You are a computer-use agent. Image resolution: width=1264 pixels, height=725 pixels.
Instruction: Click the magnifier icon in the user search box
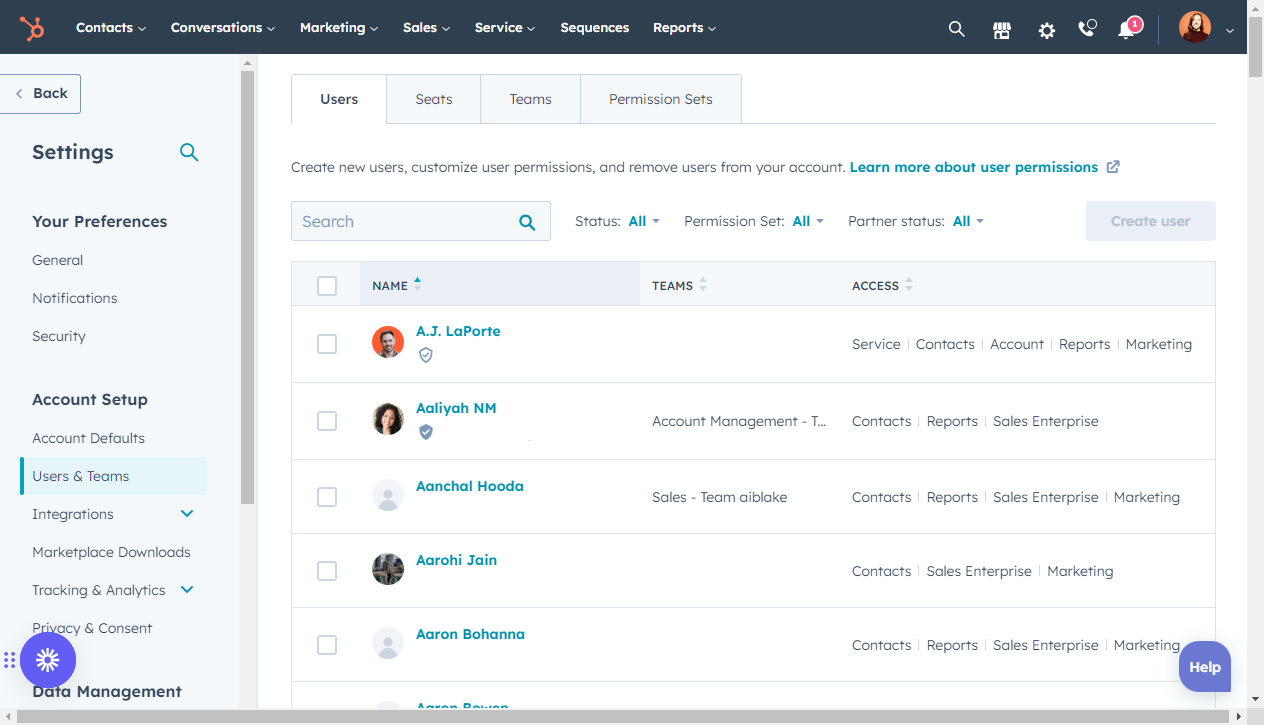[527, 222]
